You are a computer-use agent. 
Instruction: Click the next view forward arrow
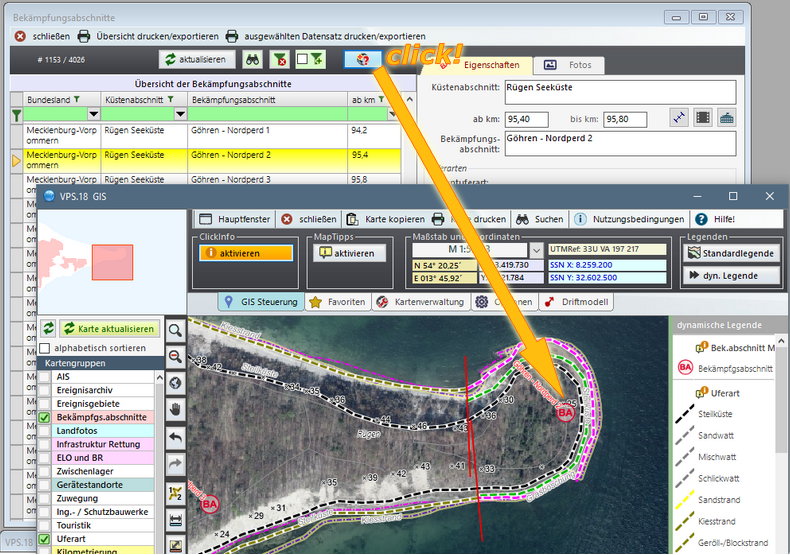pos(175,463)
